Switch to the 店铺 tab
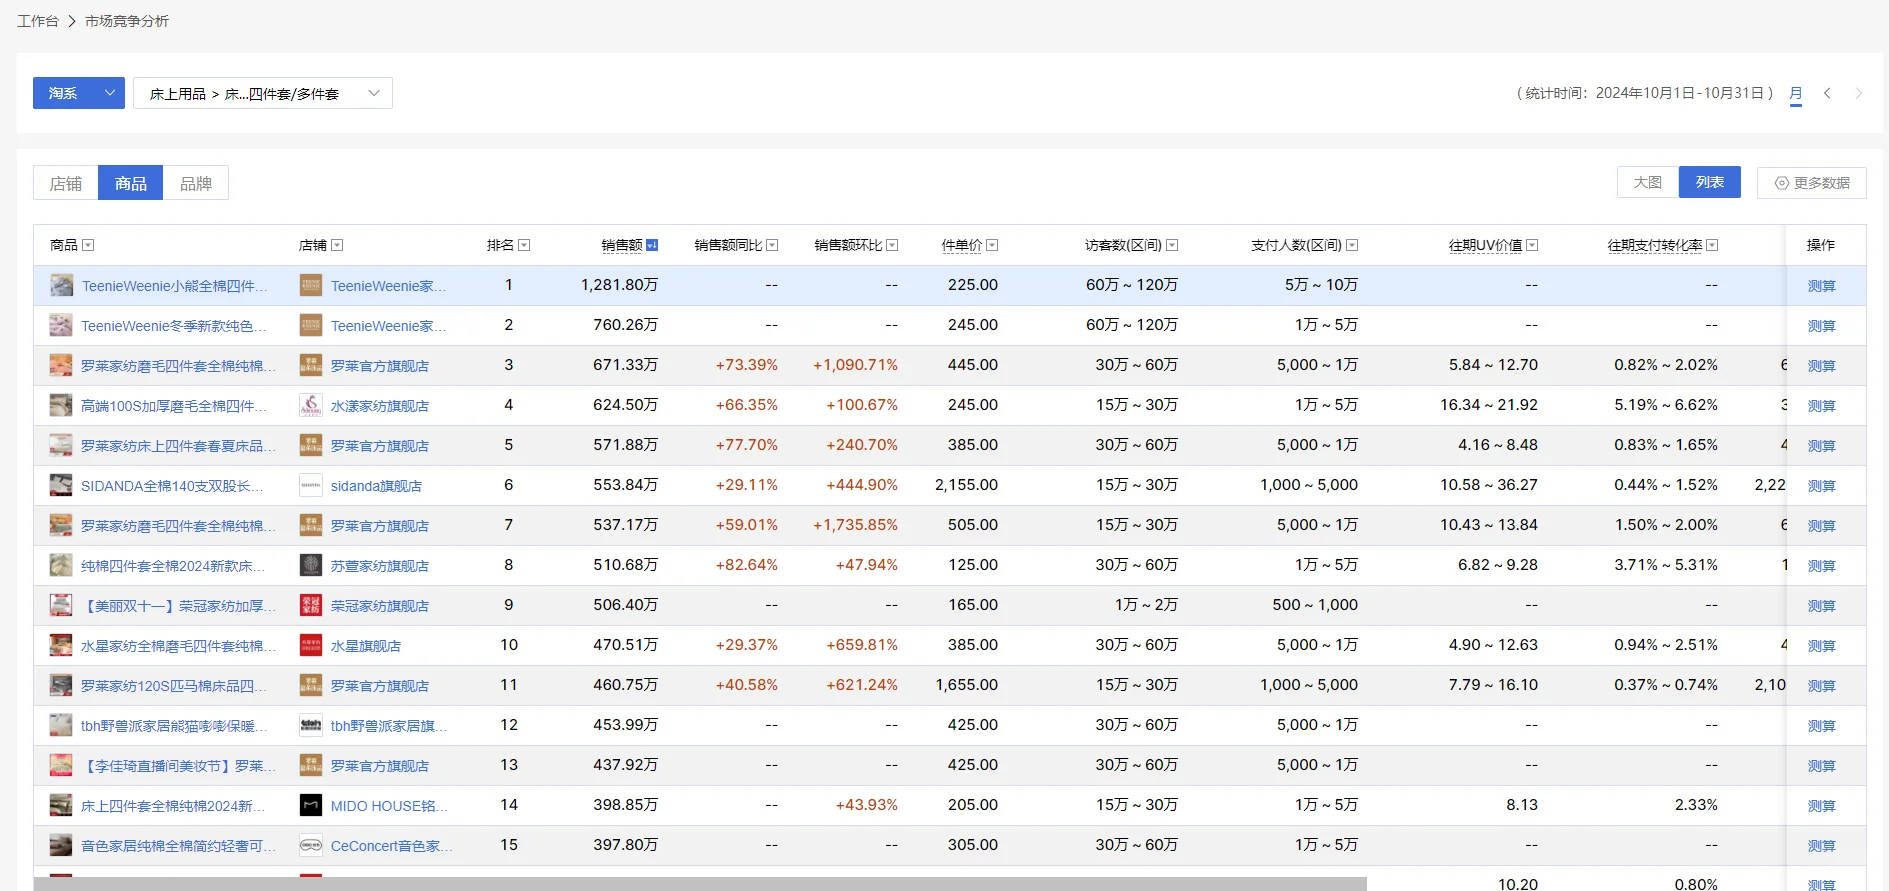The image size is (1889, 891). [x=66, y=183]
